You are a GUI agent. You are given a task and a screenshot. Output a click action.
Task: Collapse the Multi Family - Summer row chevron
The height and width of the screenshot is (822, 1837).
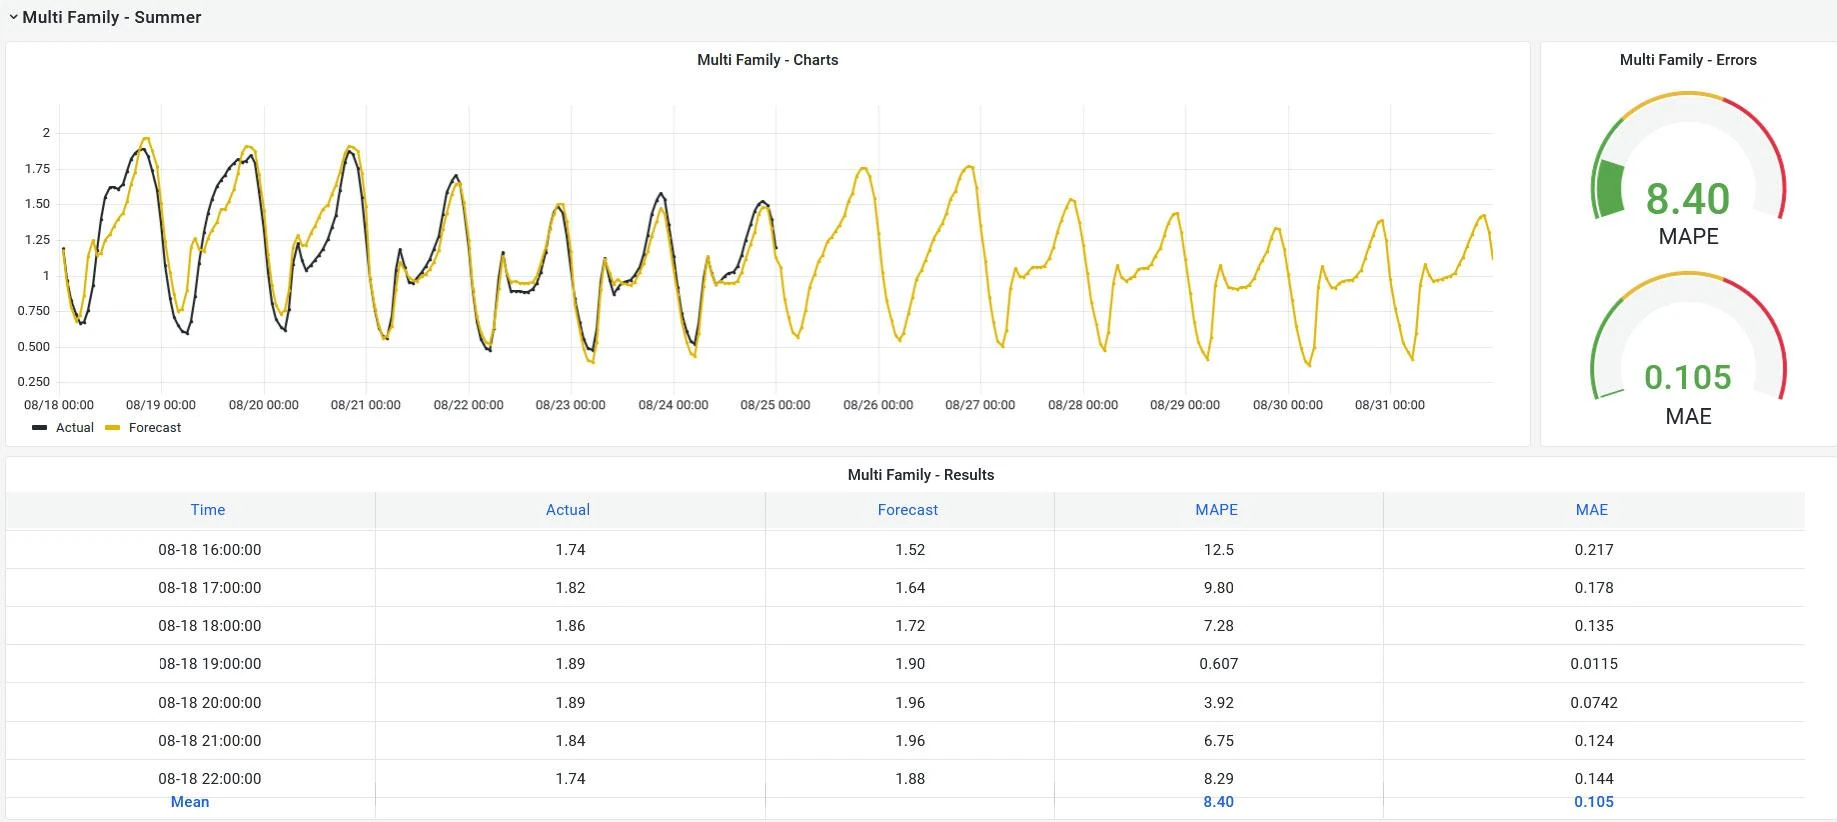(x=13, y=17)
